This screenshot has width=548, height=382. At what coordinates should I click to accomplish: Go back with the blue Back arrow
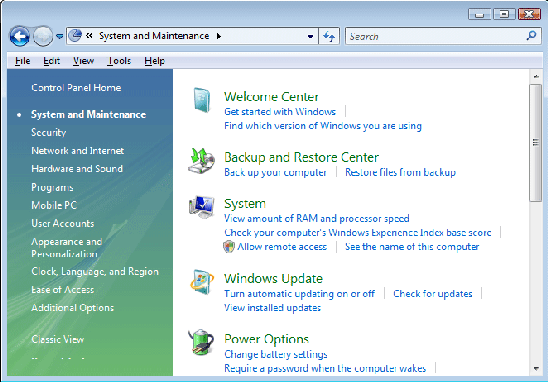19,36
